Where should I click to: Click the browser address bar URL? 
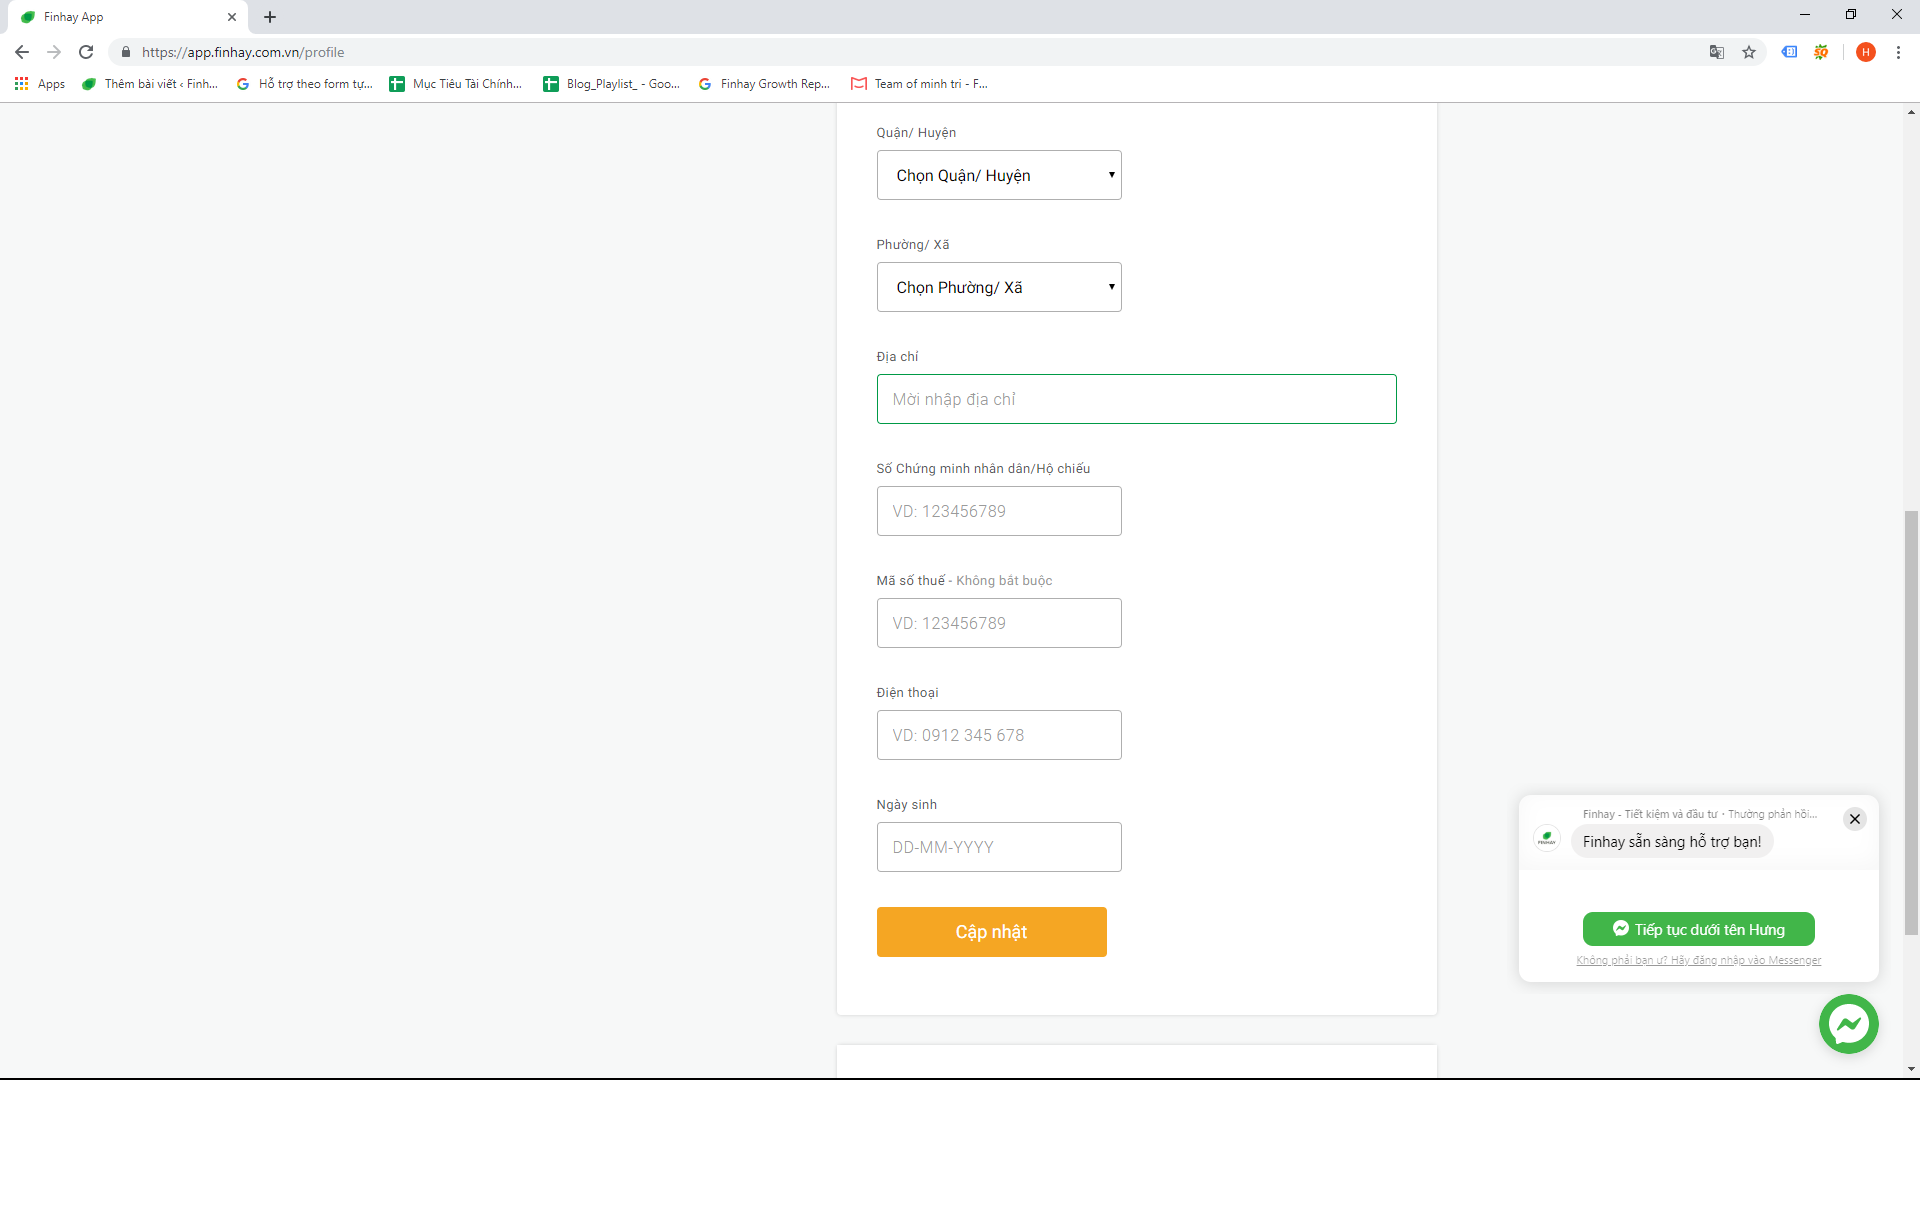243,52
